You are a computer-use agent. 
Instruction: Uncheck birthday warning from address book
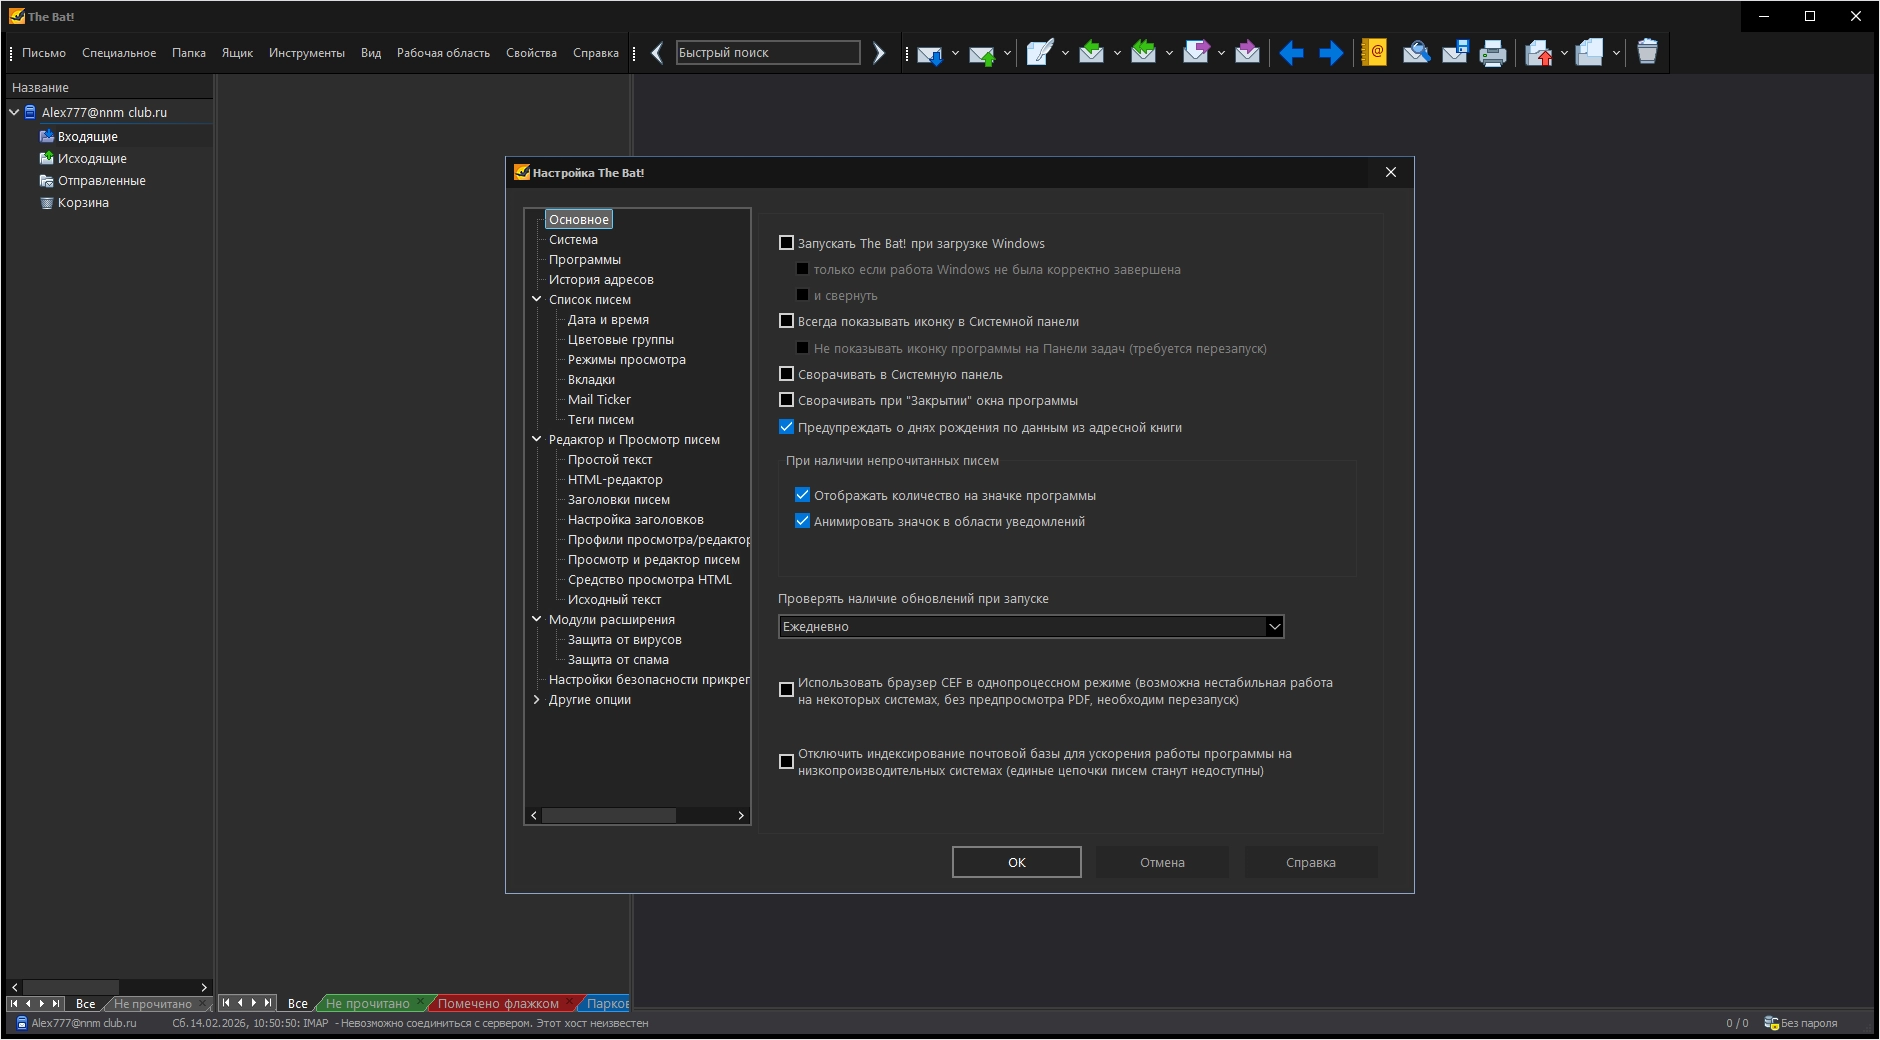(x=786, y=427)
